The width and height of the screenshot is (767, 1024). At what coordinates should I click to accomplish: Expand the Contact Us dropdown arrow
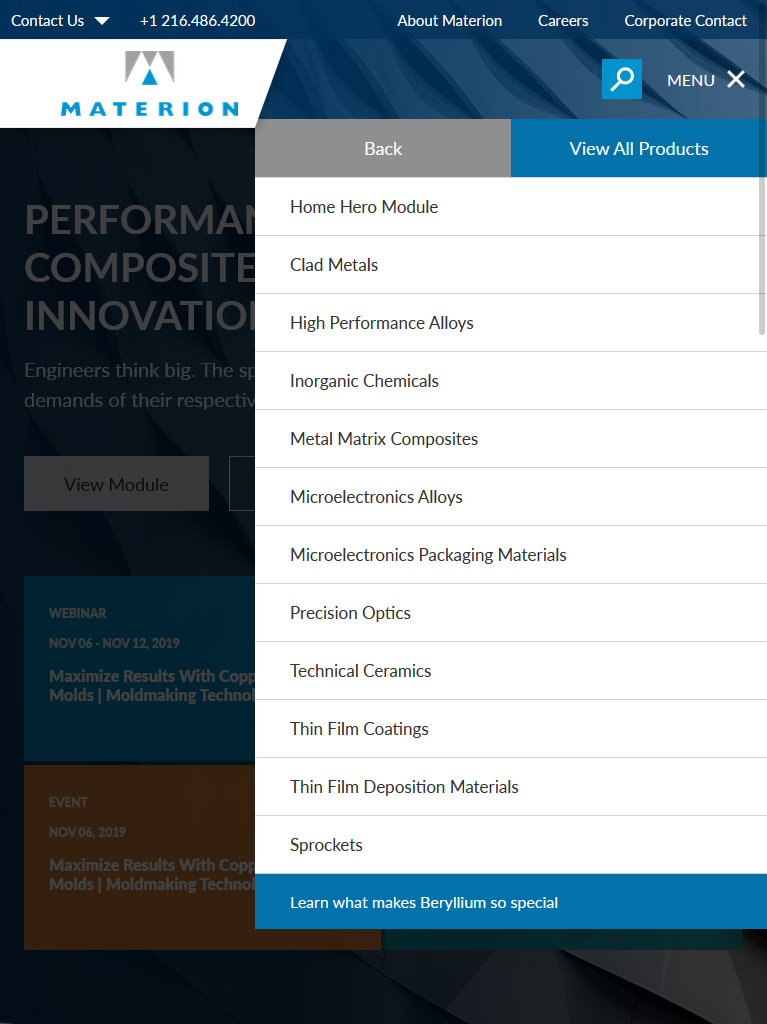pyautogui.click(x=102, y=21)
